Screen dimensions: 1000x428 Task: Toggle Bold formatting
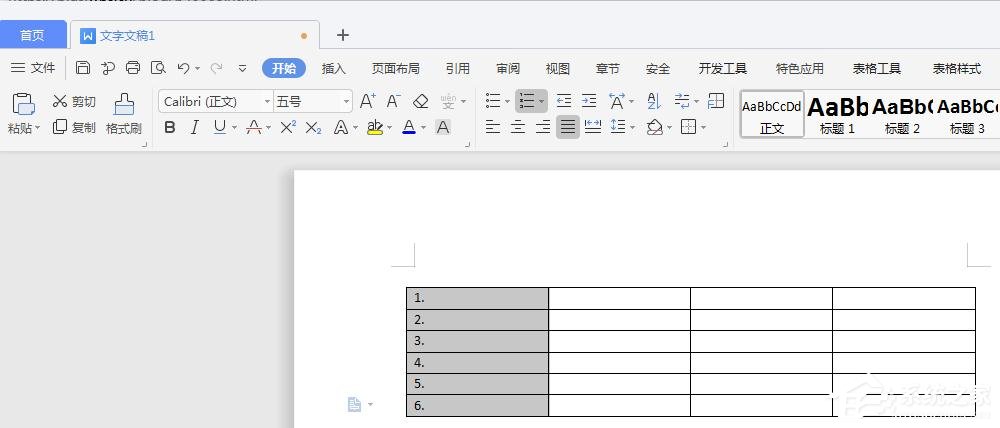tap(169, 127)
